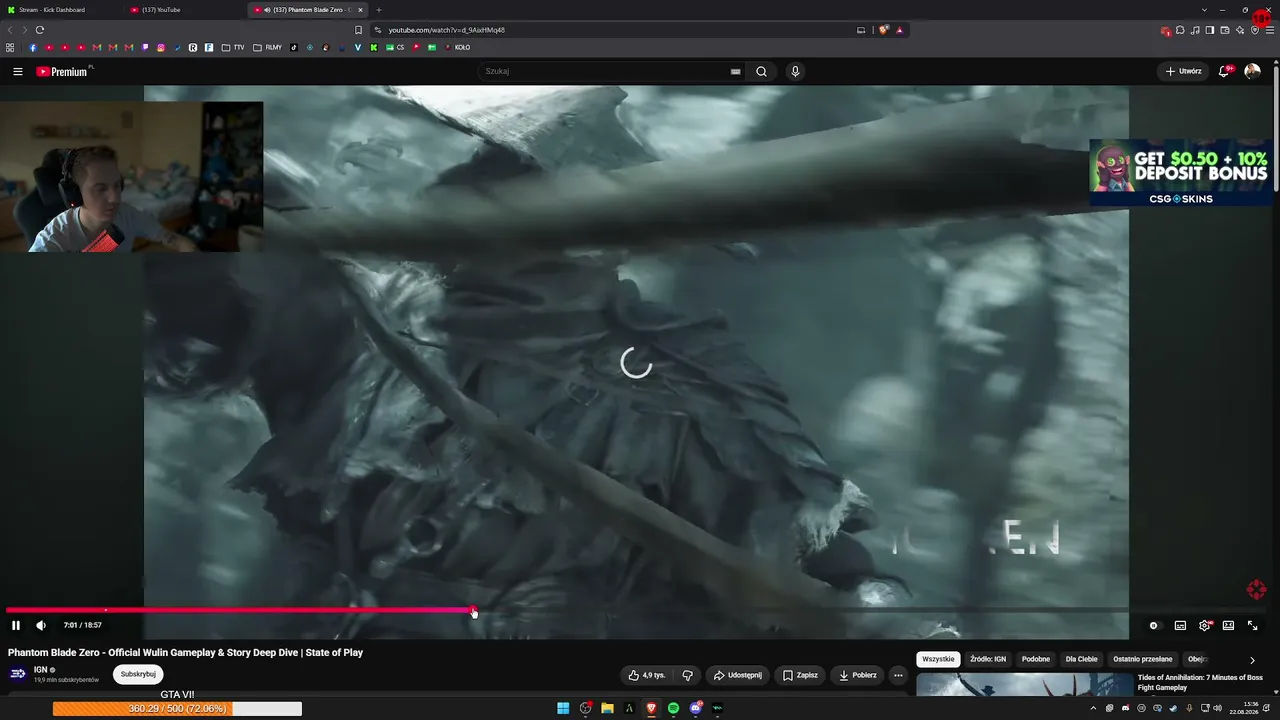Open the Twitch bookmark icon
The height and width of the screenshot is (720, 1280).
[x=145, y=47]
